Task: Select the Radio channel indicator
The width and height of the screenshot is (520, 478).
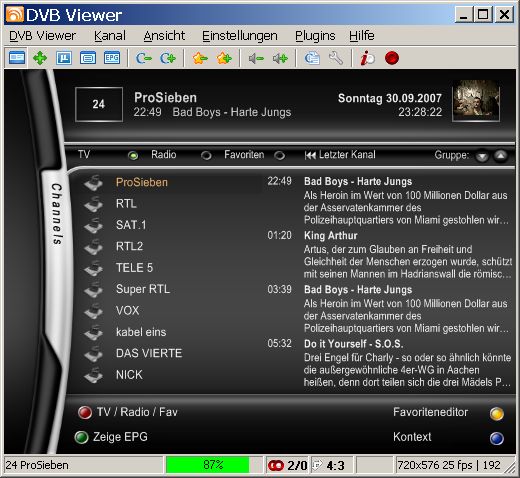Action: [x=206, y=155]
